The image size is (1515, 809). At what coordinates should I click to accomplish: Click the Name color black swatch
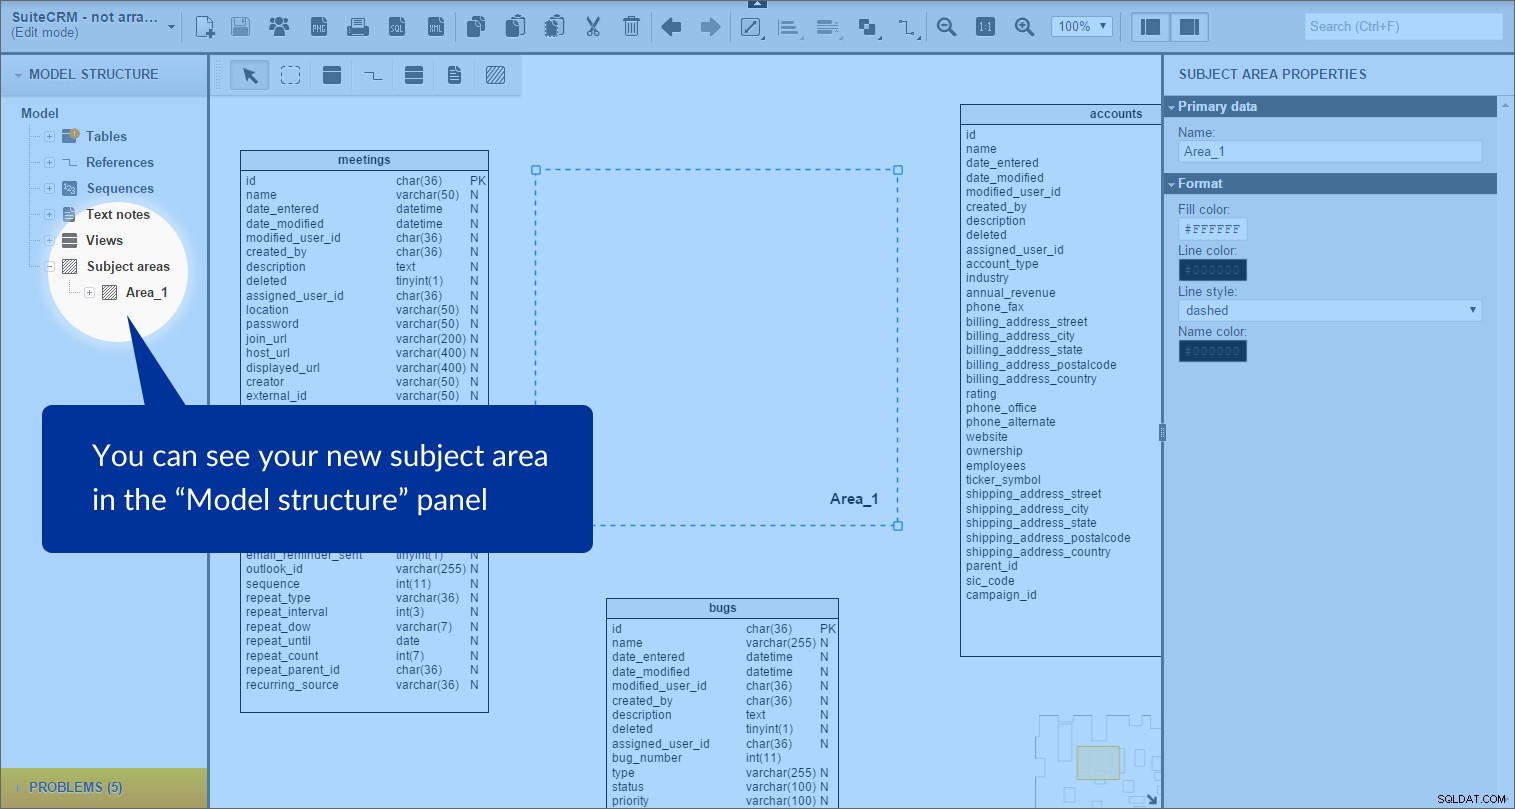(1212, 351)
